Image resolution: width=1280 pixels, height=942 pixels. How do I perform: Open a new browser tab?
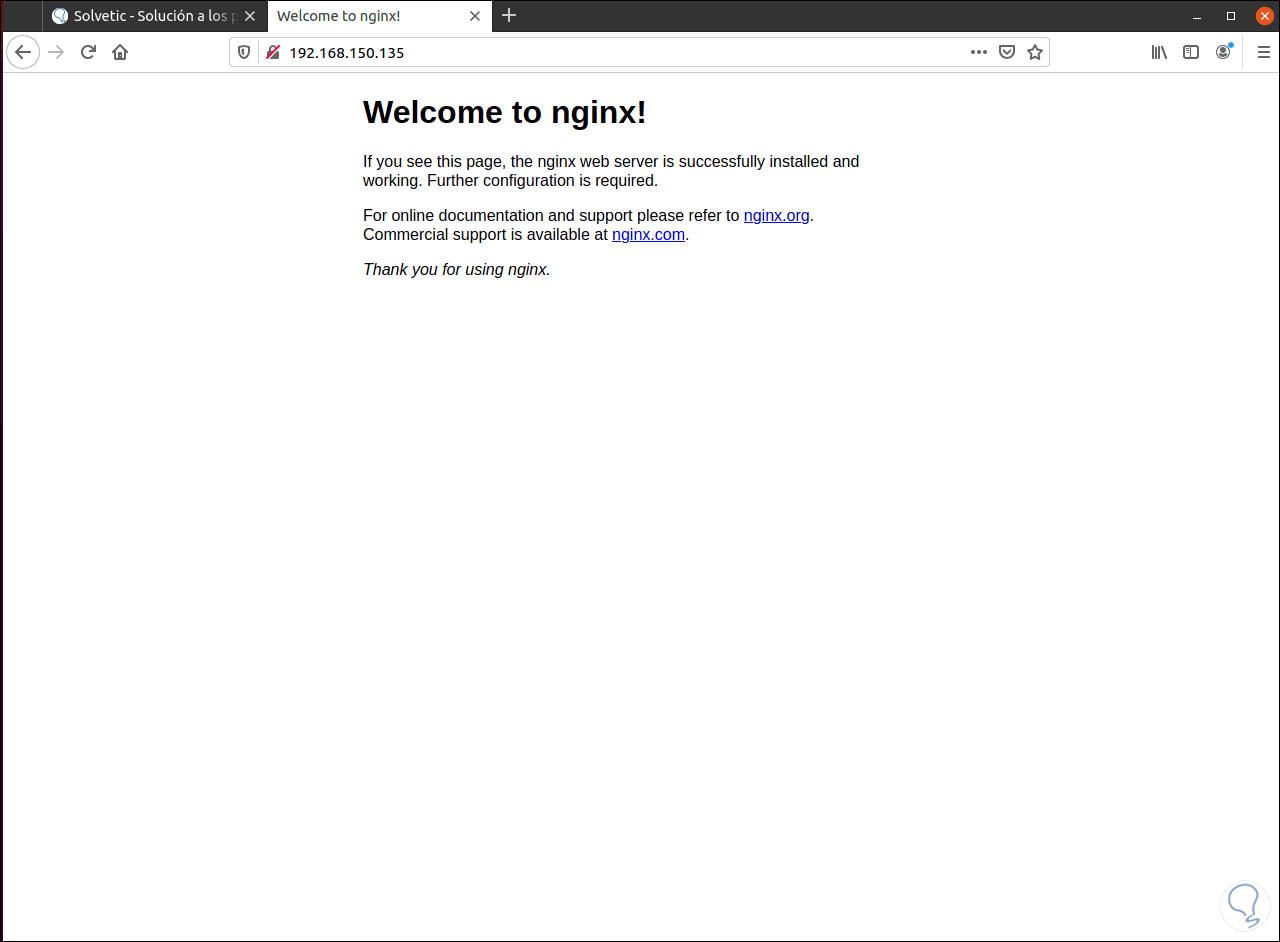coord(510,15)
